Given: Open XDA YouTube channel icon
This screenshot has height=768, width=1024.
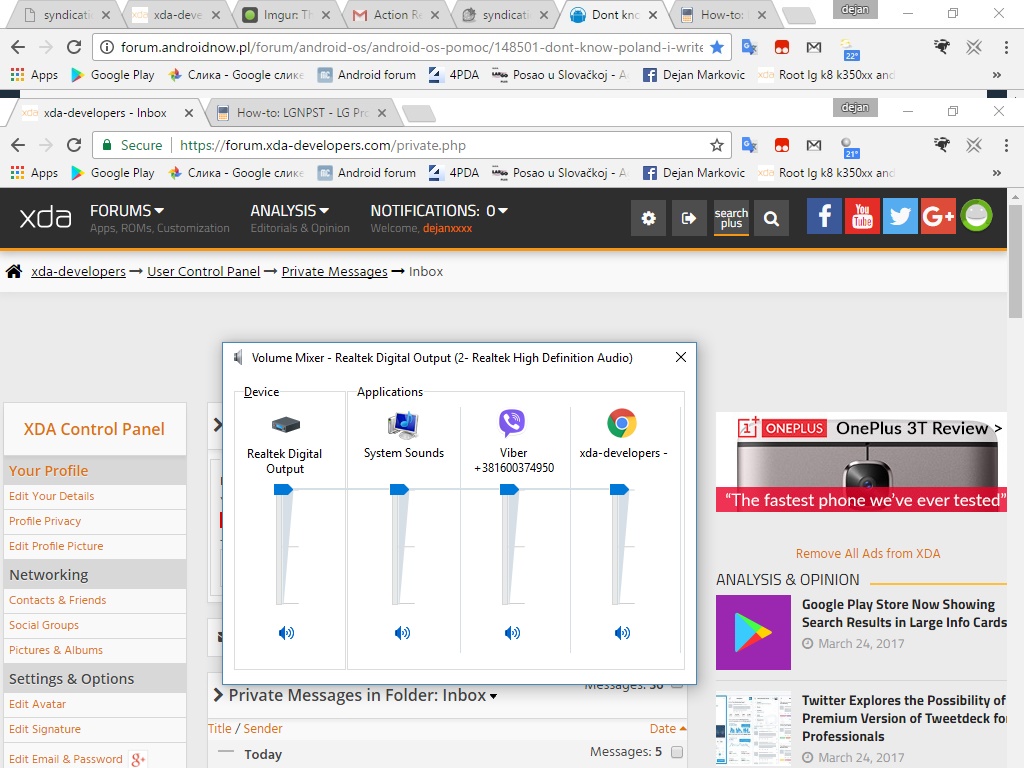Looking at the screenshot, I should (862, 217).
